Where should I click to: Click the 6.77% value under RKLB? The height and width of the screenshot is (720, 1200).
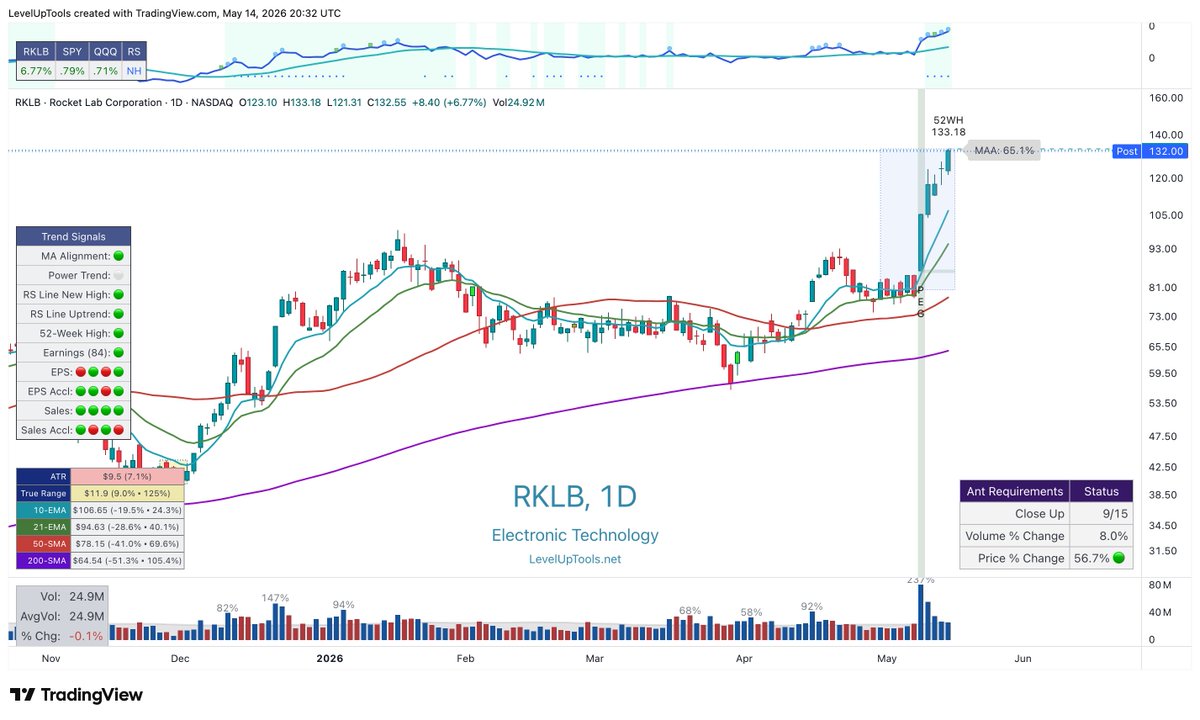click(35, 70)
